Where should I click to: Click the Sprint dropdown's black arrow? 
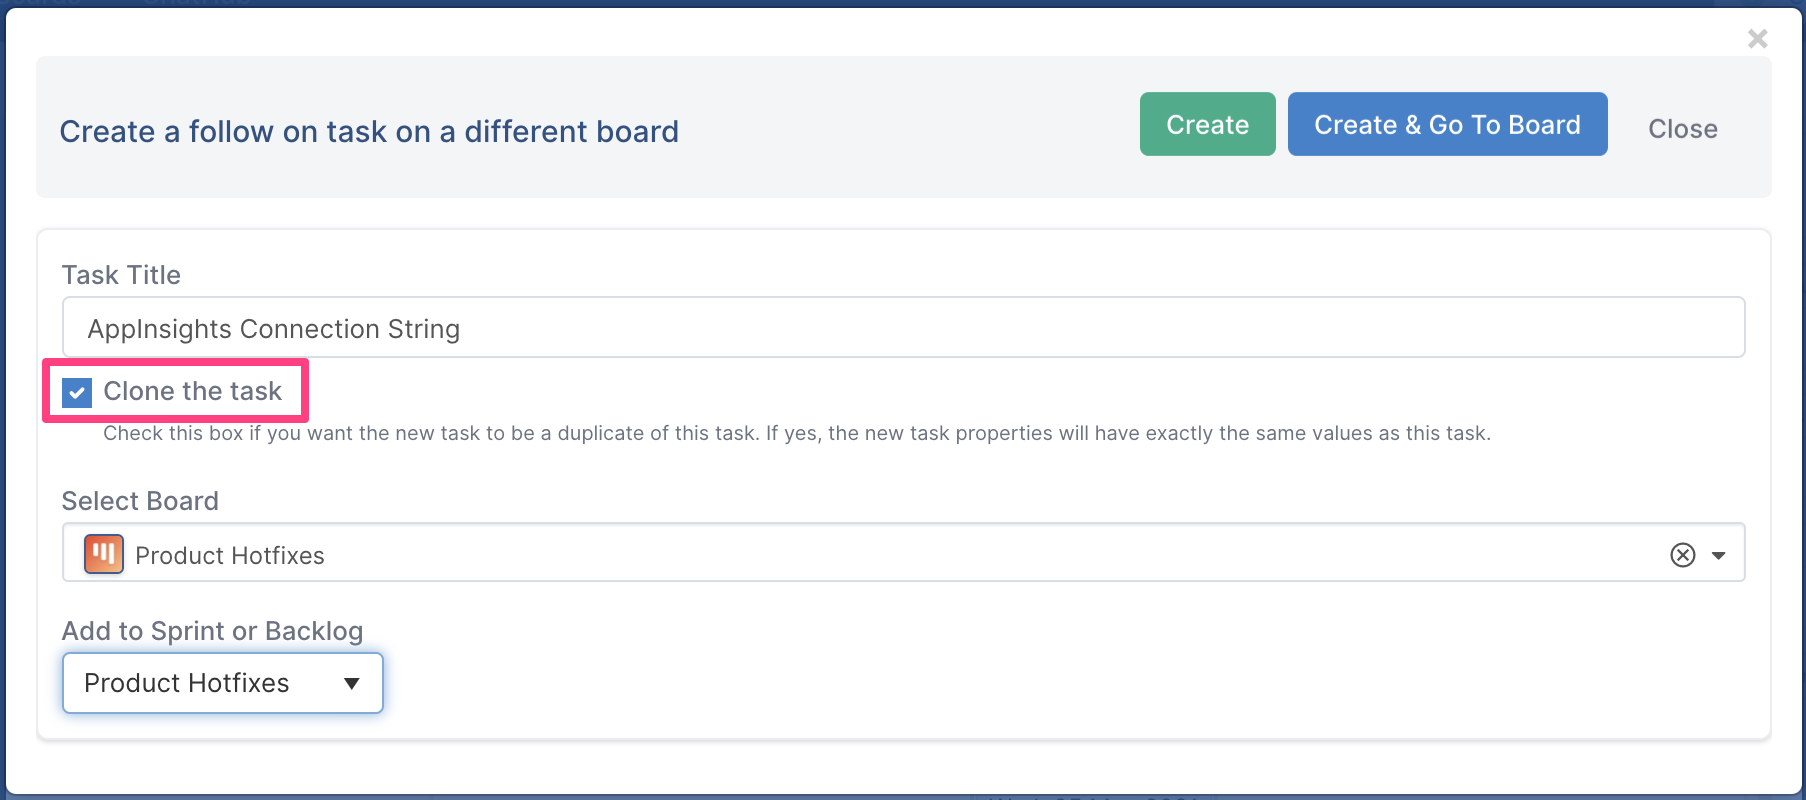click(x=352, y=684)
